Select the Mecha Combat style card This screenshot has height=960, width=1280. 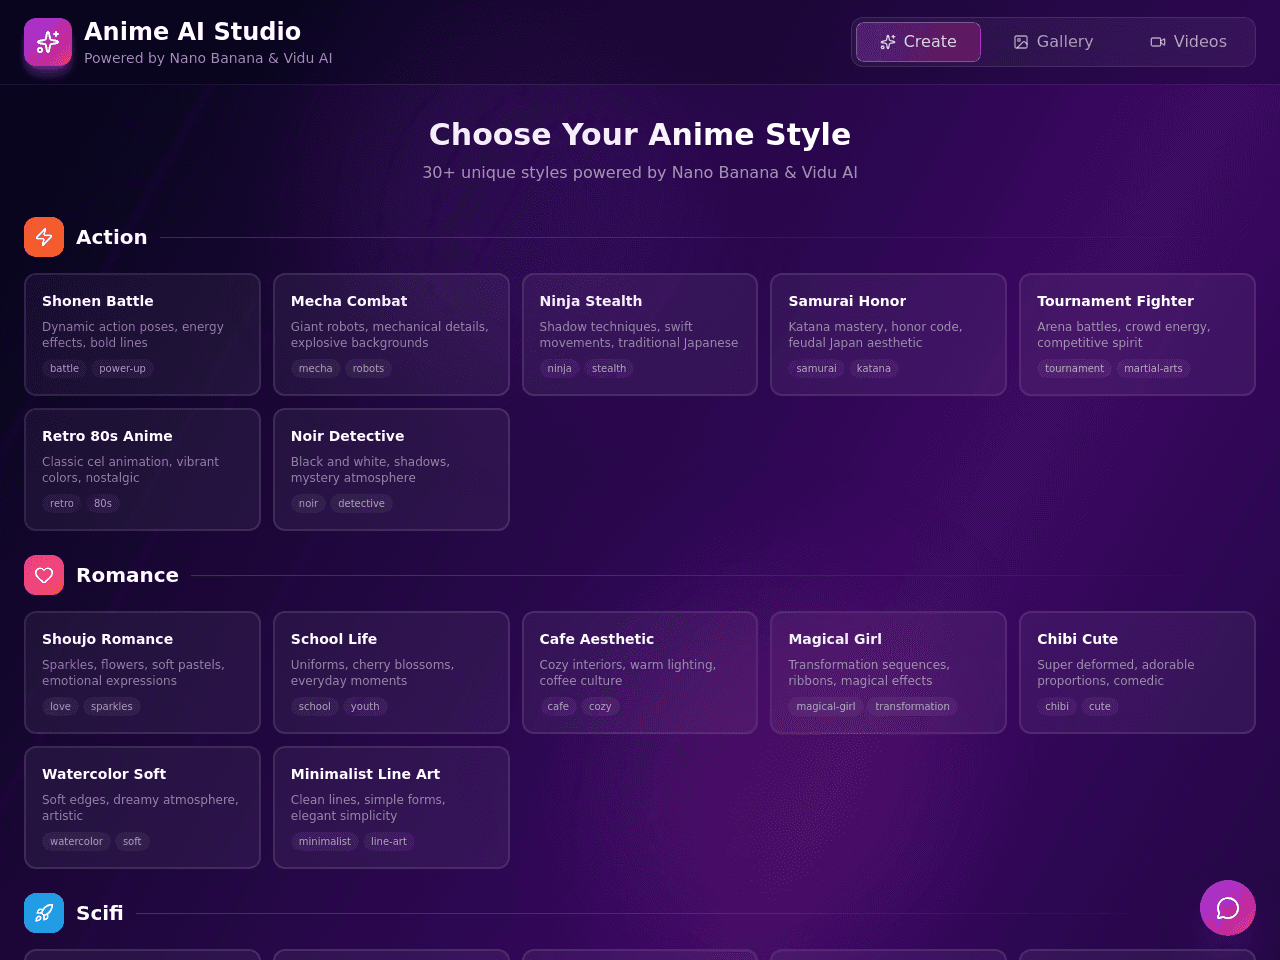[391, 334]
